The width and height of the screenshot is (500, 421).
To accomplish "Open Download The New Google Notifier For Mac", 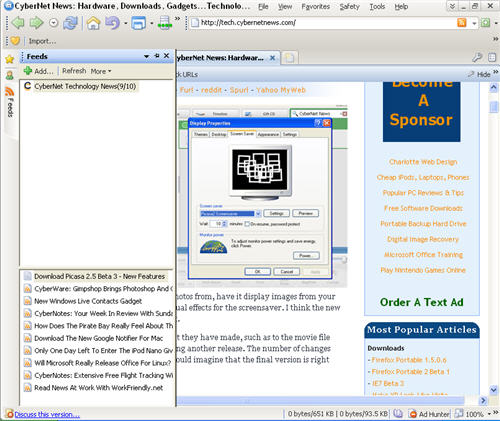I will [99, 338].
